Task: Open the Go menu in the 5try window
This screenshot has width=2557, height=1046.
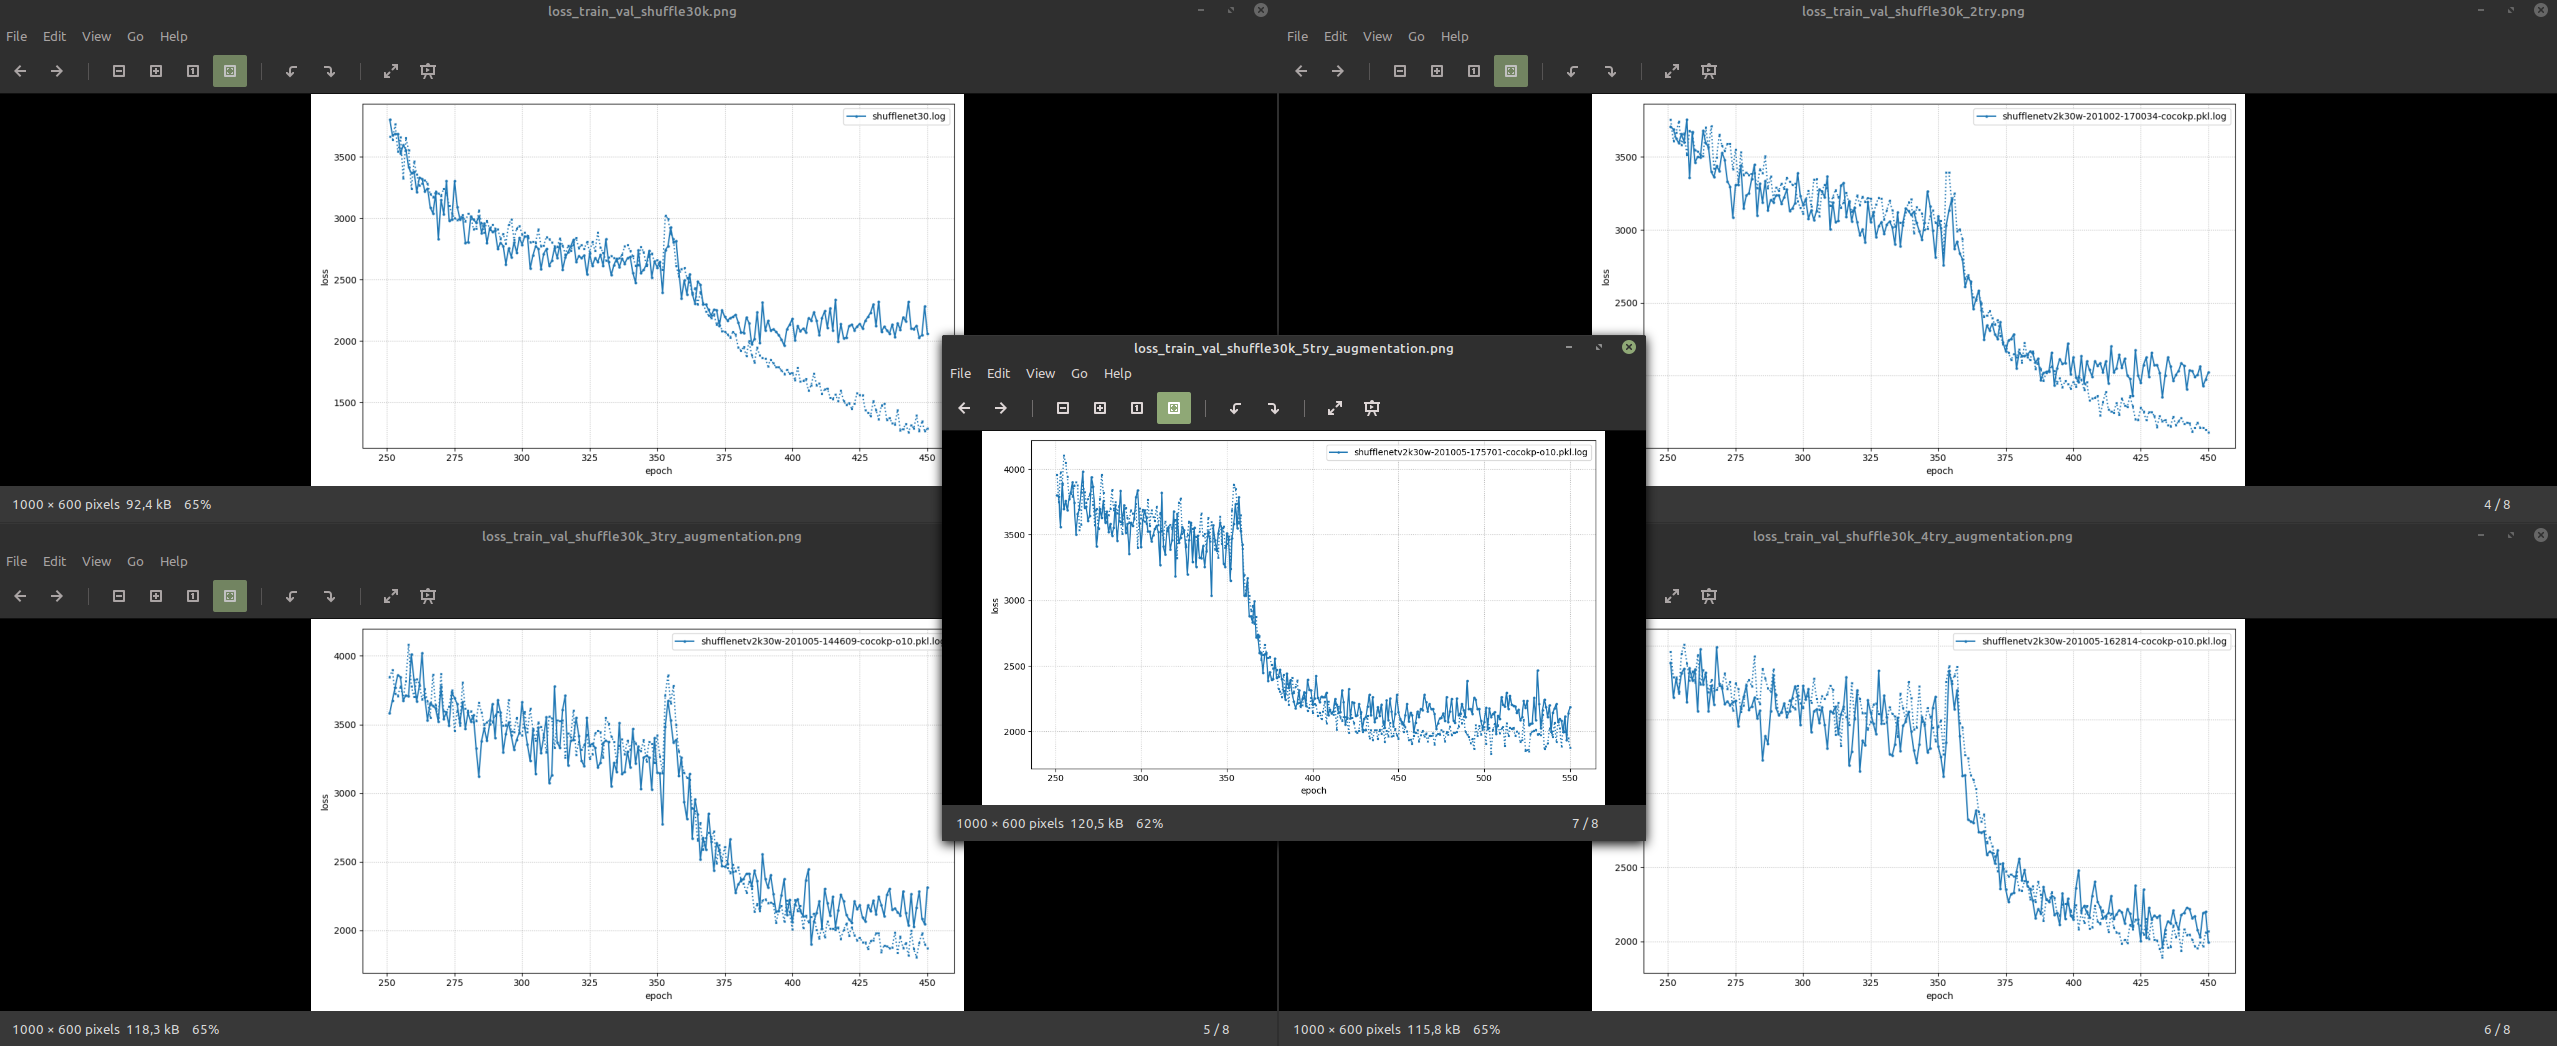Action: click(x=1079, y=373)
